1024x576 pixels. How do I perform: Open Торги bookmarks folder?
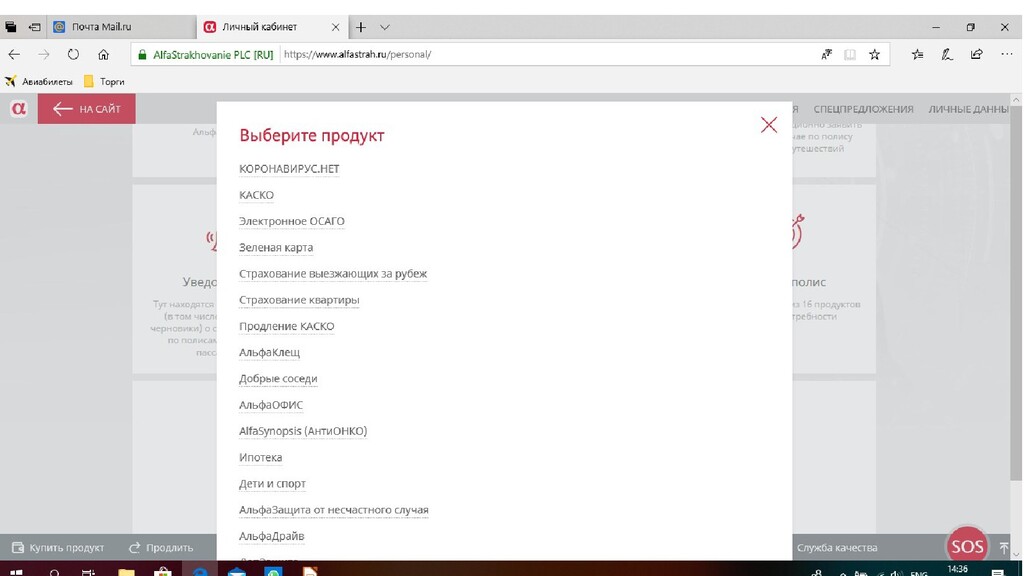point(104,82)
